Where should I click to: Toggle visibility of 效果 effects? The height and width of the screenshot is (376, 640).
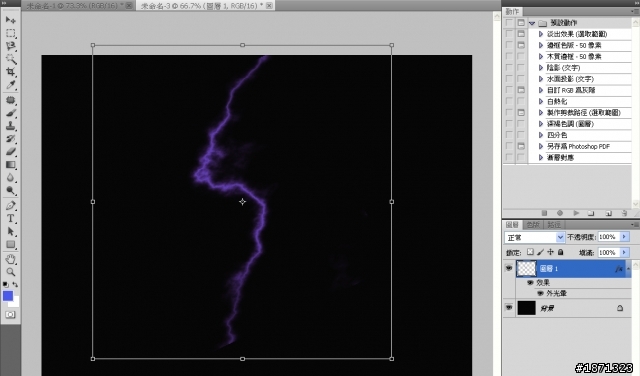530,283
